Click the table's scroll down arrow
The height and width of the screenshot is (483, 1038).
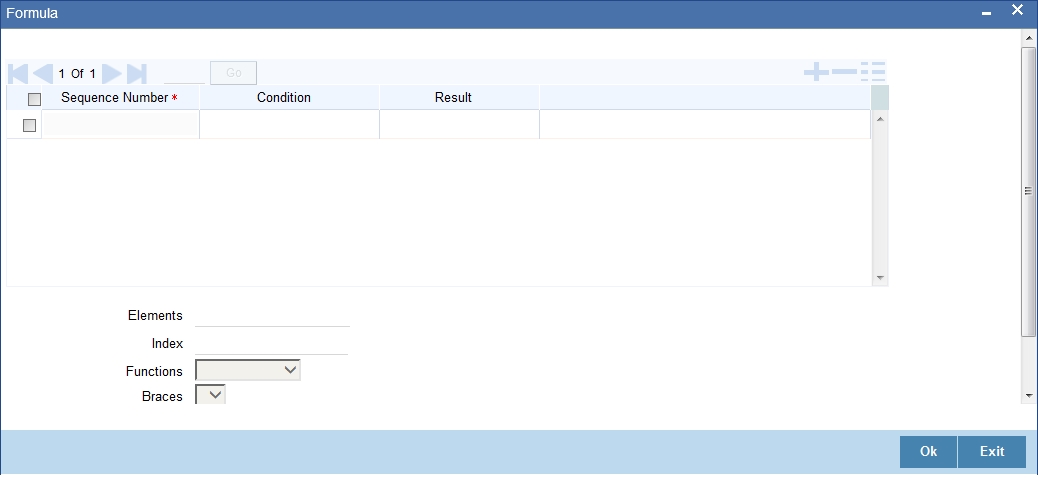880,278
